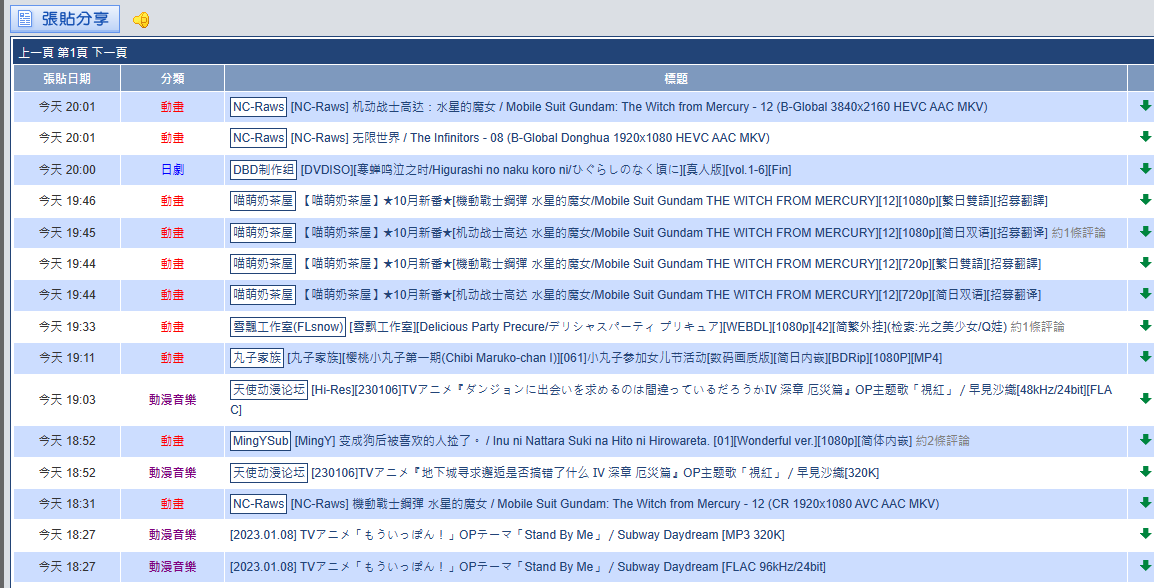This screenshot has width=1154, height=588.
Task: Open NC-Raws tag in the CR 1920x1080 row
Action: pyautogui.click(x=258, y=503)
